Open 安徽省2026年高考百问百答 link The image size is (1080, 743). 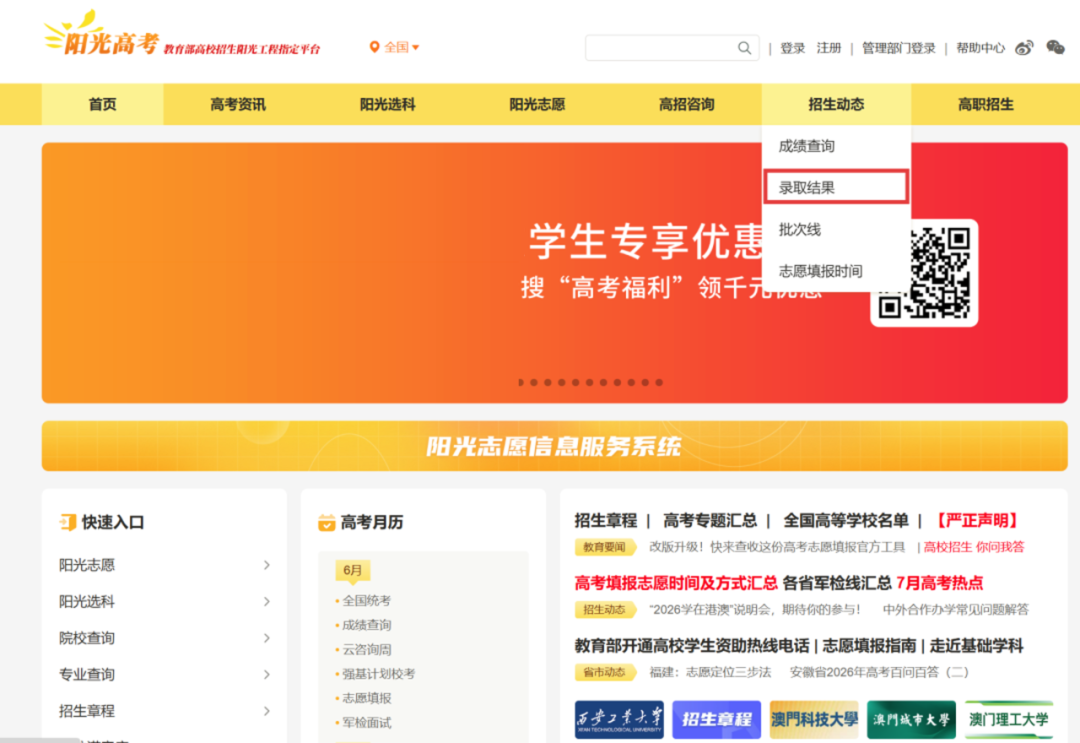pyautogui.click(x=879, y=672)
